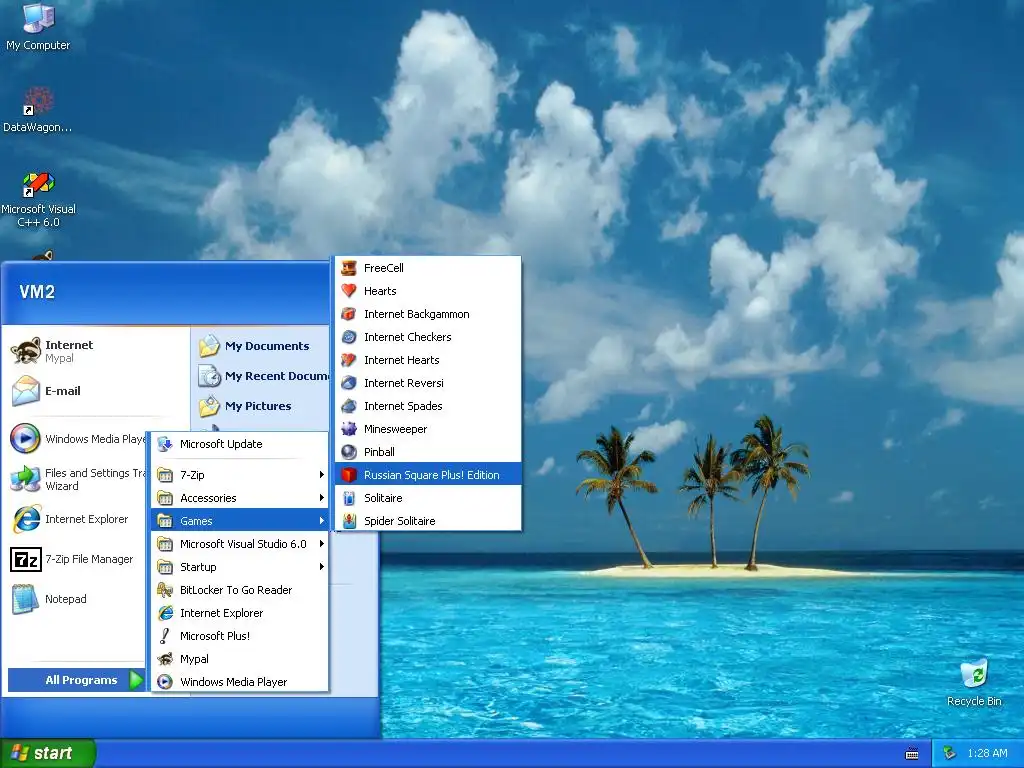The width and height of the screenshot is (1024, 768).
Task: Click Windows Media Player icon in All Programs
Action: click(165, 682)
